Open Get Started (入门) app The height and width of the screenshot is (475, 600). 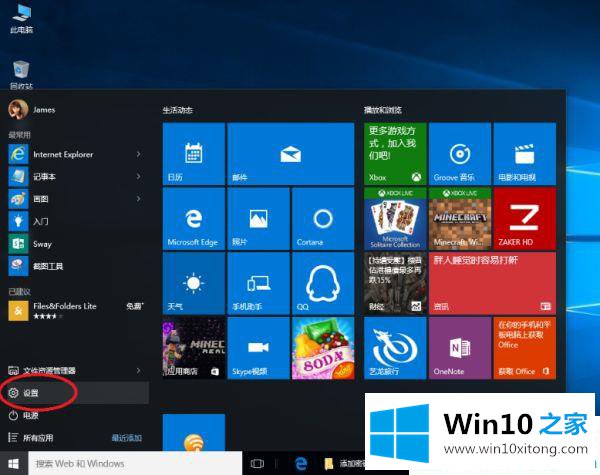(x=75, y=221)
